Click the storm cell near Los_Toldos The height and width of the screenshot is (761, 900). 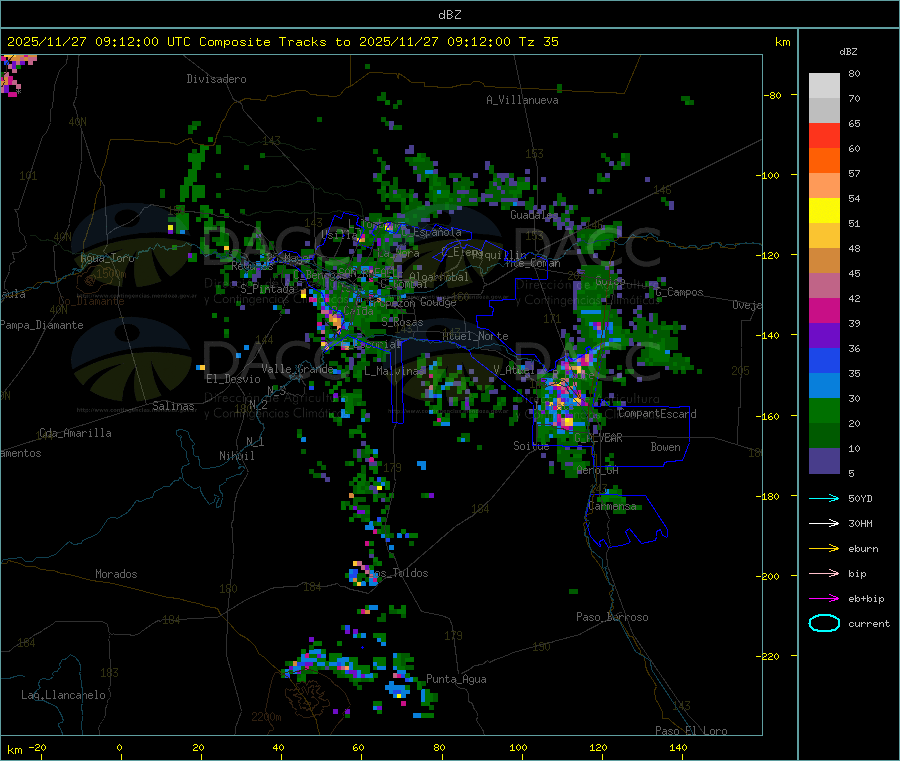[x=362, y=574]
